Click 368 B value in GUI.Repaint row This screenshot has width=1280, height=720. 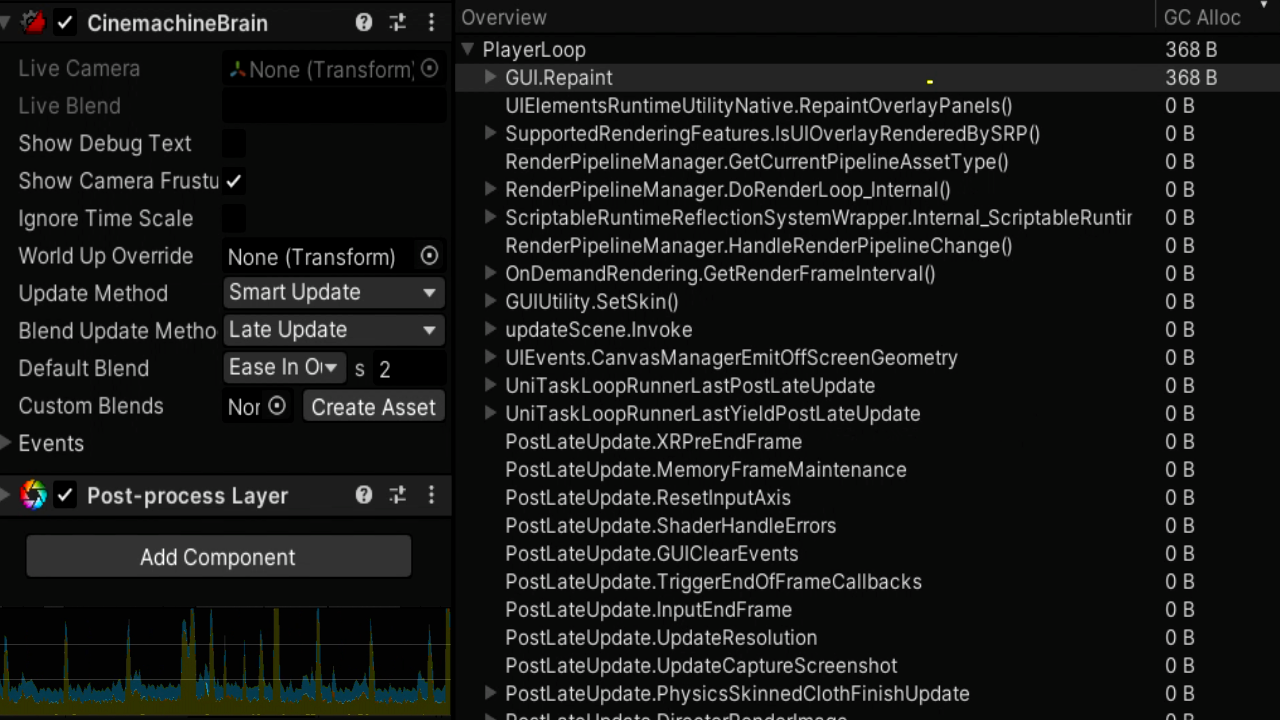coord(1191,77)
